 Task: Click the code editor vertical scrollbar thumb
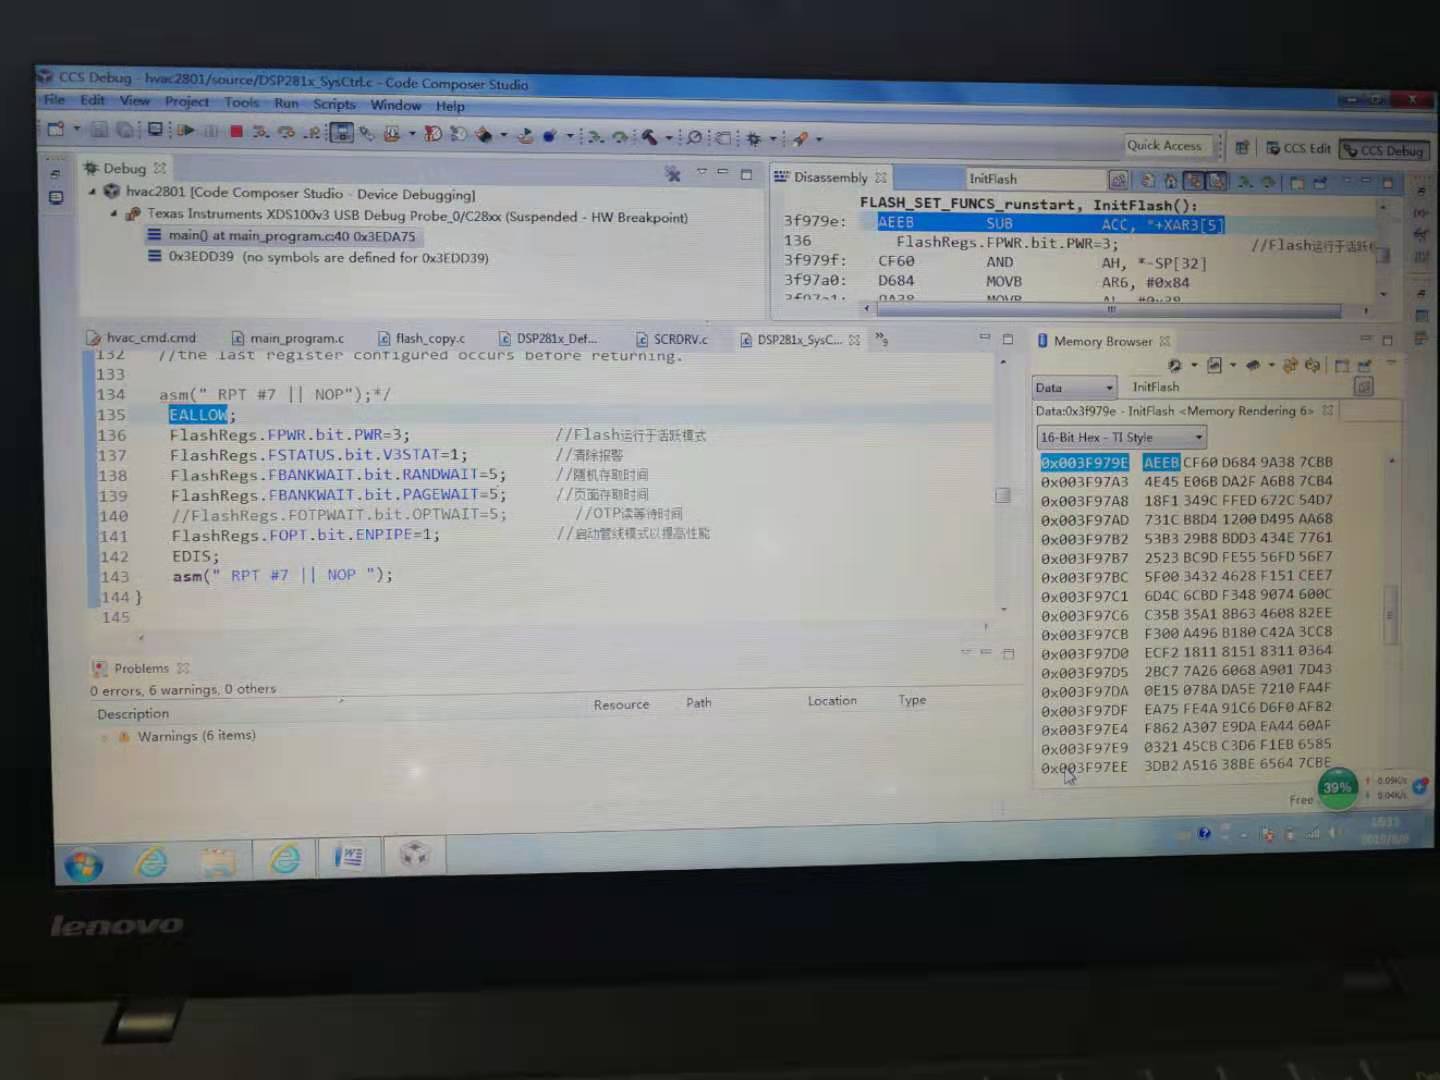[x=1002, y=495]
